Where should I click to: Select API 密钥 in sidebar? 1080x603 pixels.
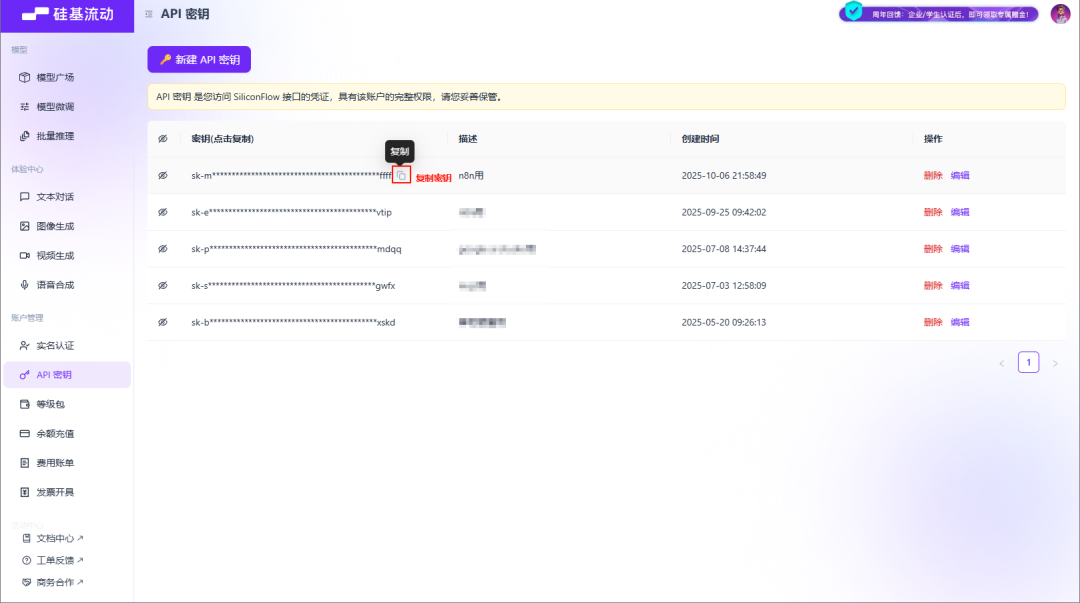coord(67,375)
